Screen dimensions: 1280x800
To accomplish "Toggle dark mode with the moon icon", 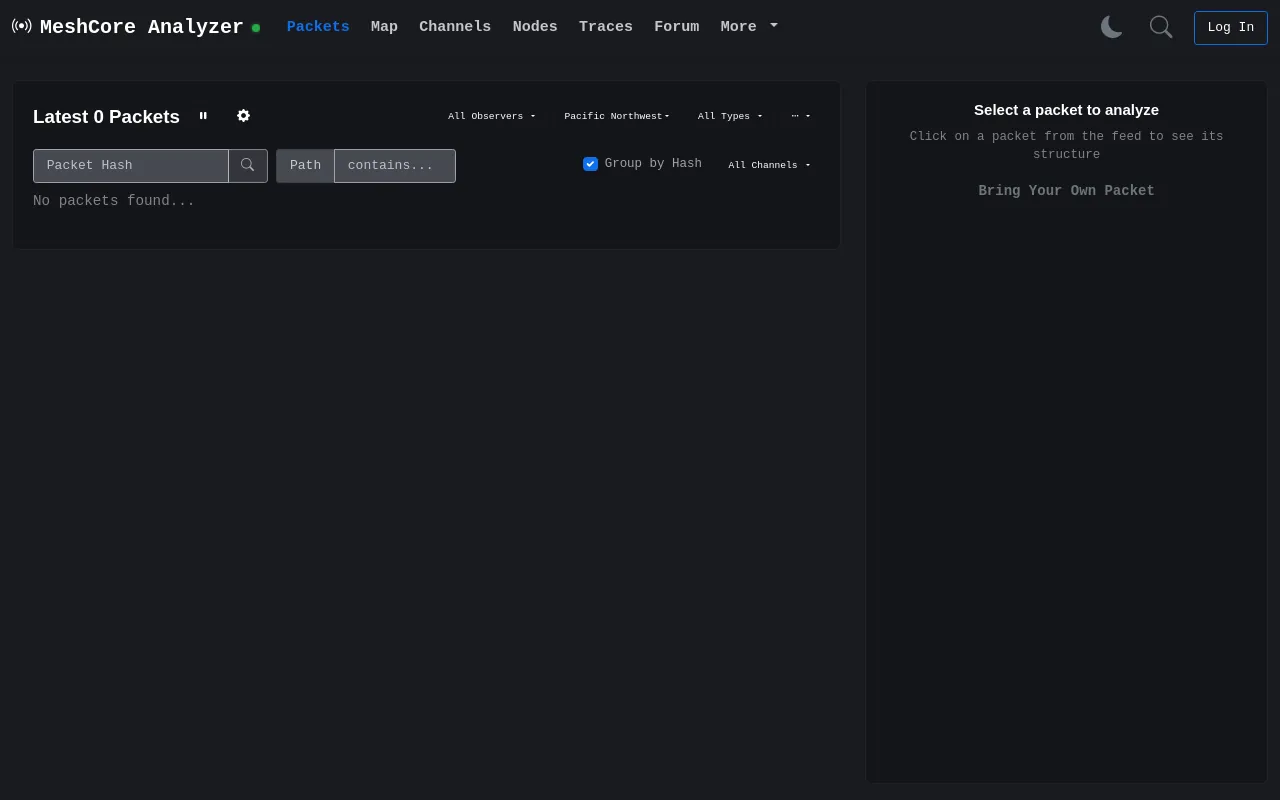I will [x=1112, y=27].
